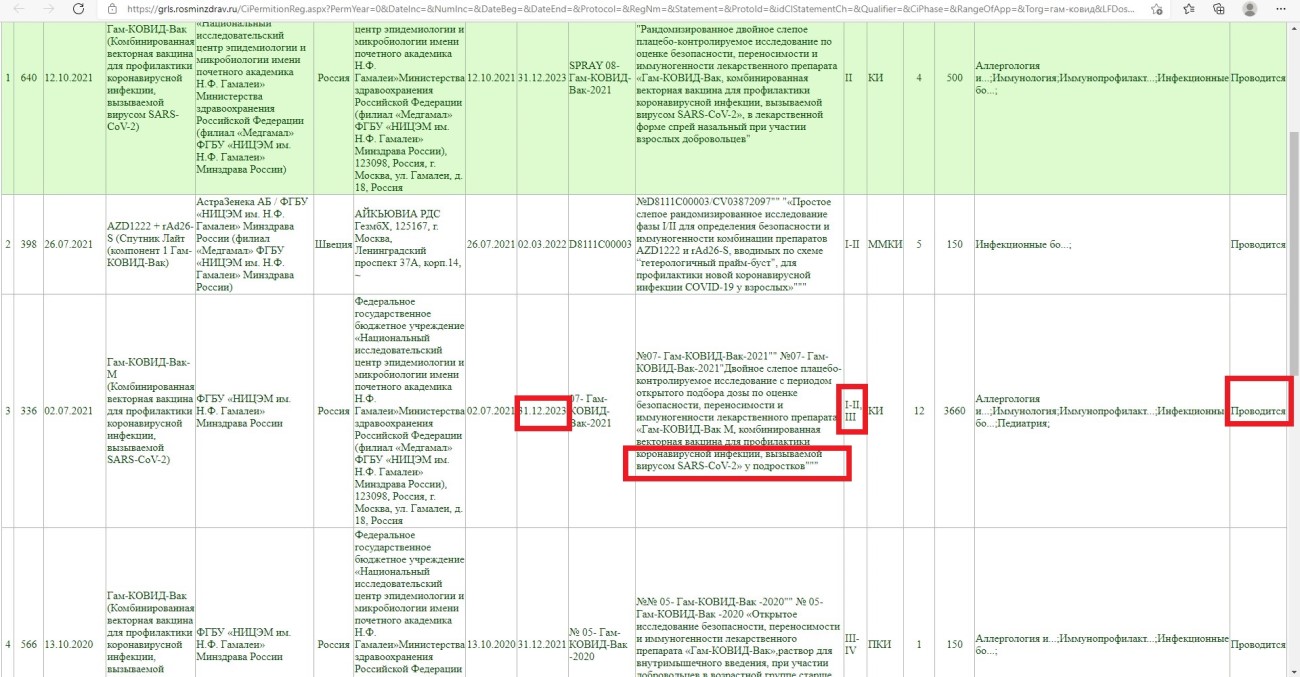Image resolution: width=1300 pixels, height=677 pixels.
Task: Click permit number 398
Action: 28,244
